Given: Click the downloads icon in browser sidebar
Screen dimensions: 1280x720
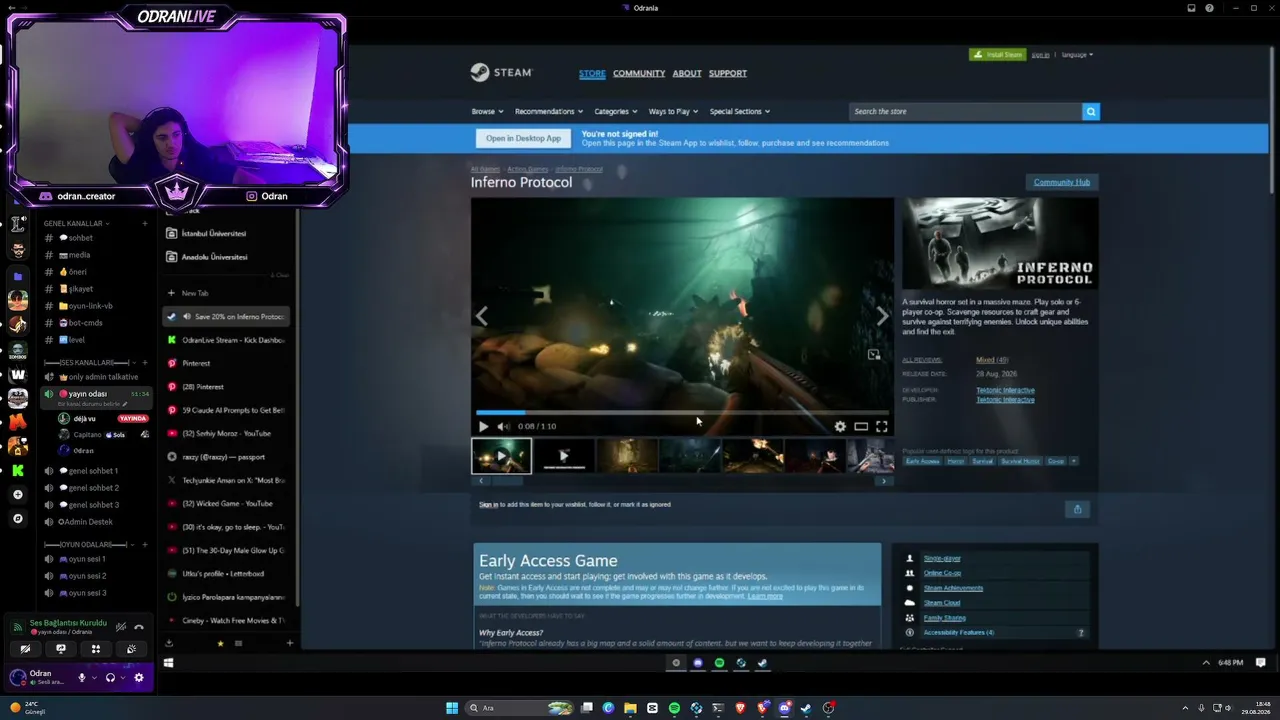Looking at the screenshot, I should click(169, 643).
